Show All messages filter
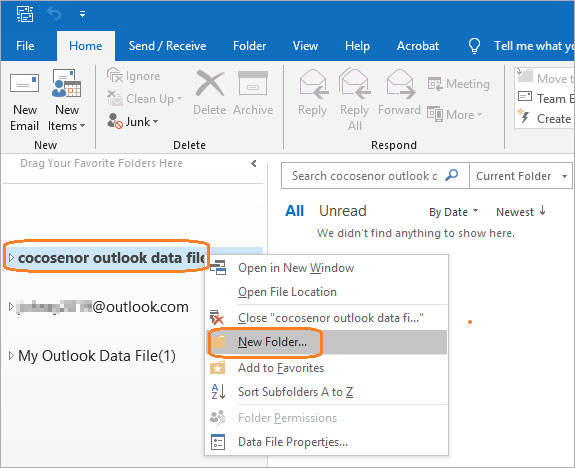The width and height of the screenshot is (575, 468). 294,211
